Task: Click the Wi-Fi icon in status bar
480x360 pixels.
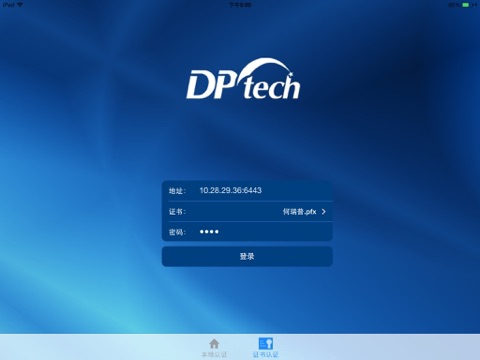Action: 20,5
